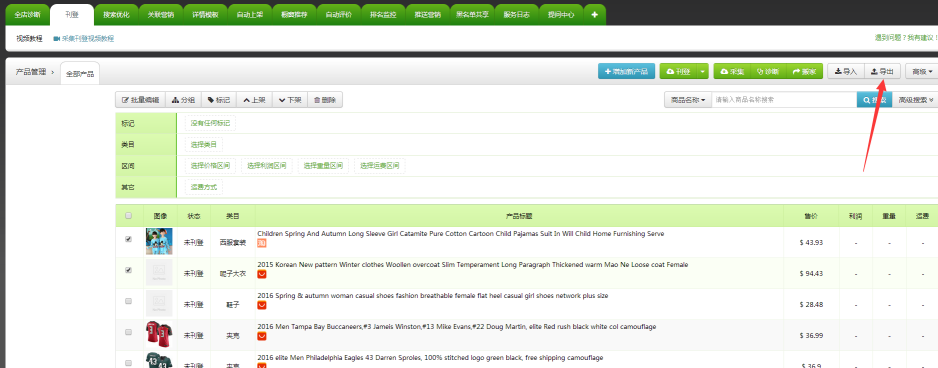
Task: Open the 采集刊登视频教程 video tutorial link
Action: (84, 38)
